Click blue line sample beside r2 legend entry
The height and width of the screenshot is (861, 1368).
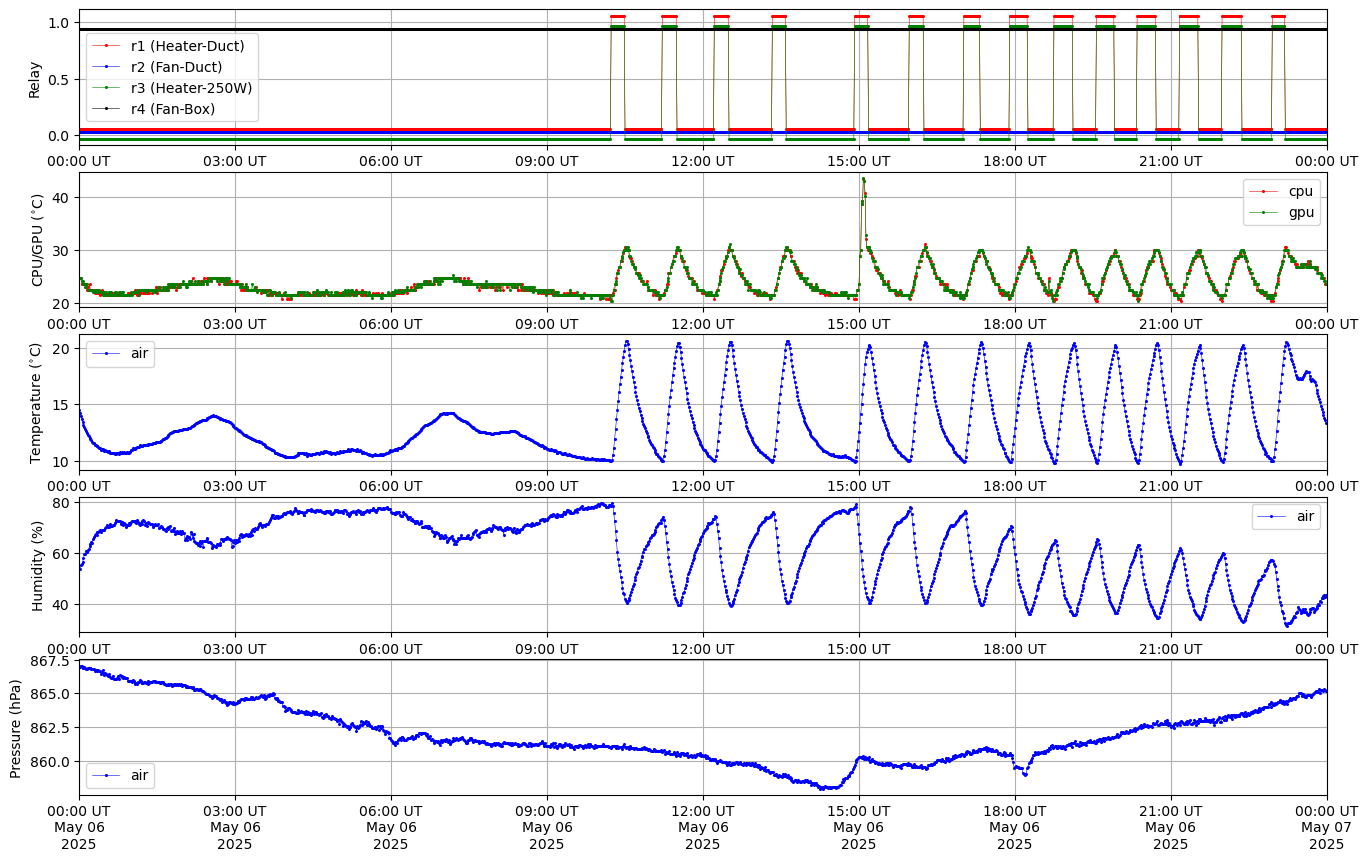[x=107, y=67]
